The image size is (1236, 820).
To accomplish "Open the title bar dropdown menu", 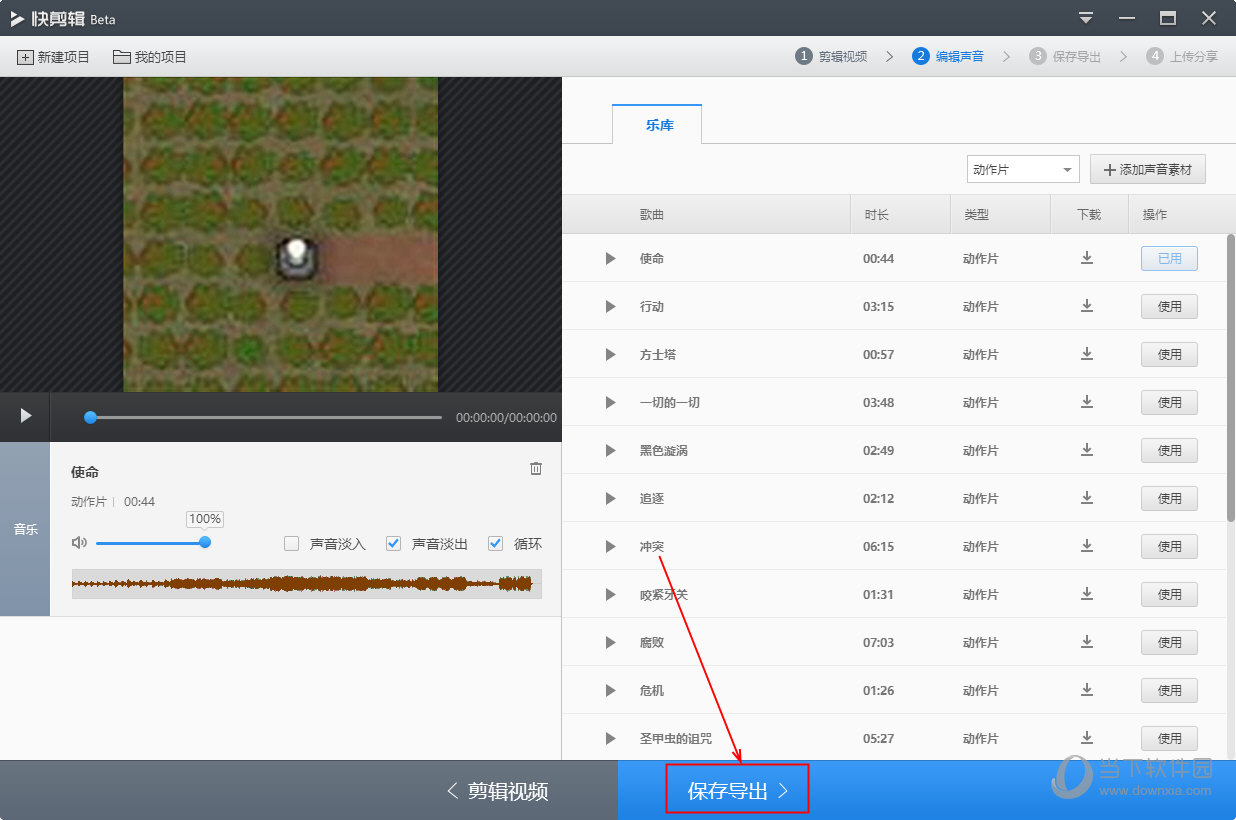I will (1086, 18).
